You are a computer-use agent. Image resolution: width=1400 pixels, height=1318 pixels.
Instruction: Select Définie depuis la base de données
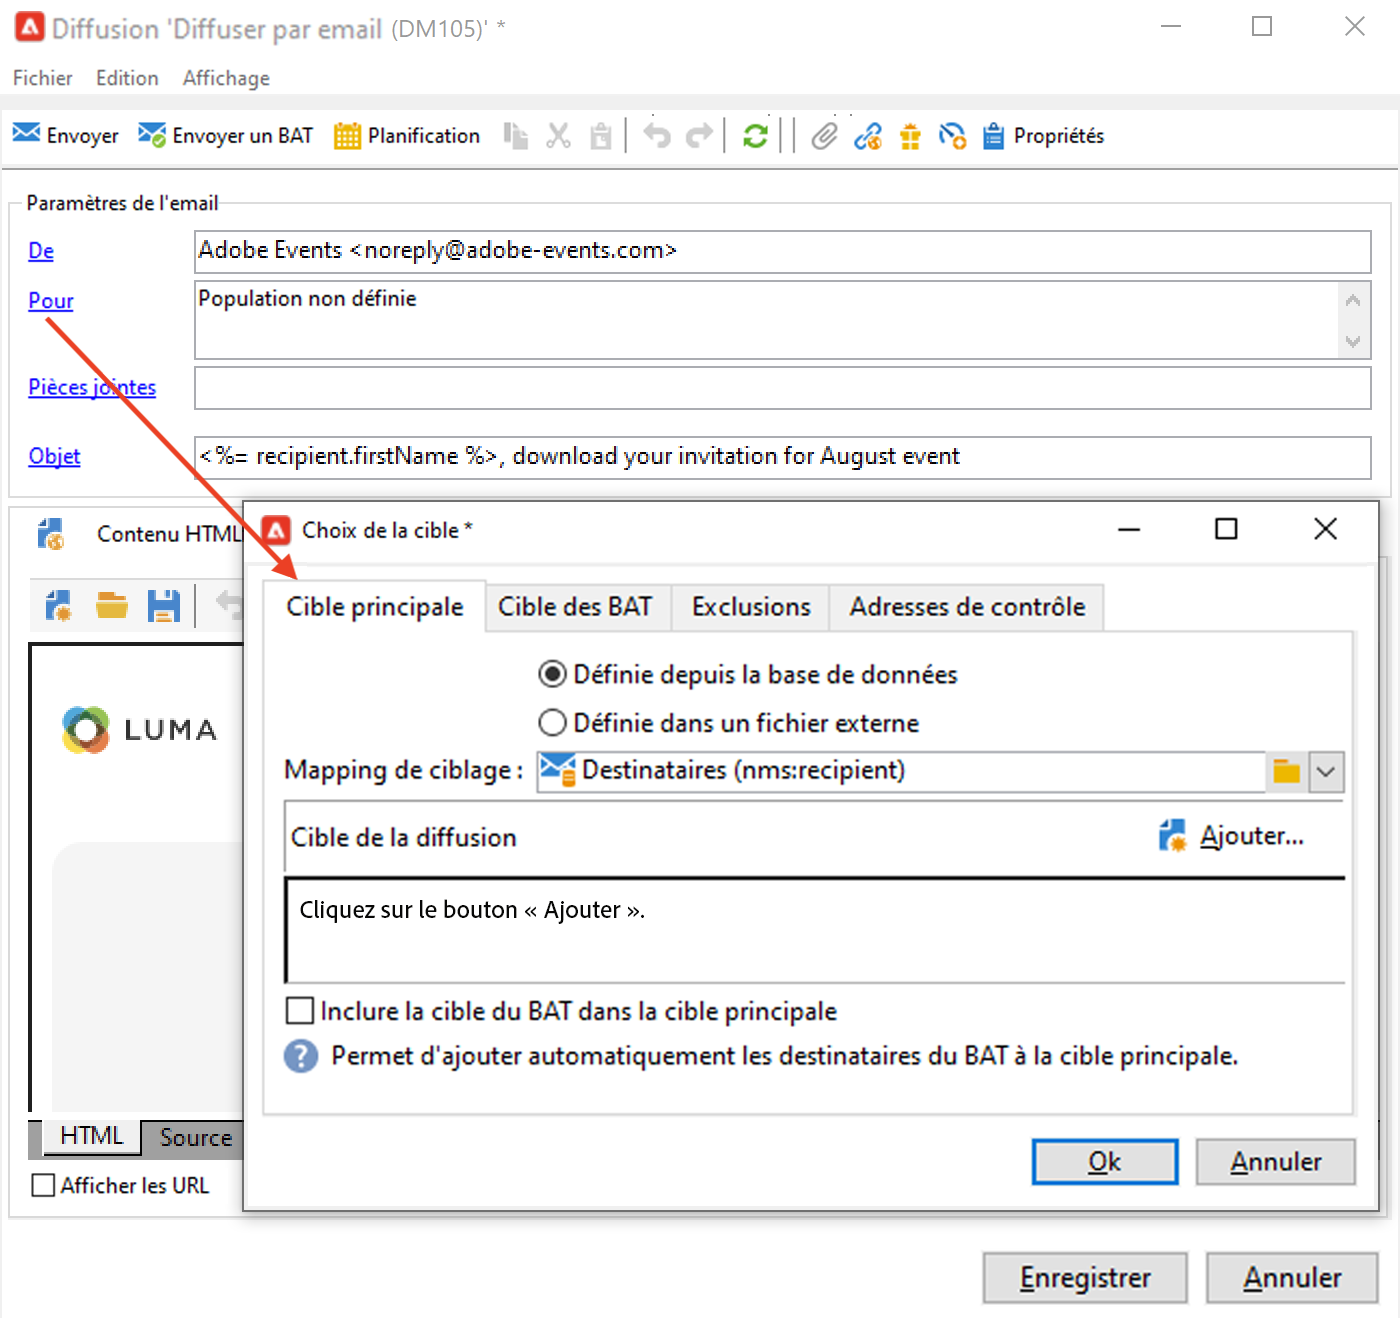click(551, 674)
